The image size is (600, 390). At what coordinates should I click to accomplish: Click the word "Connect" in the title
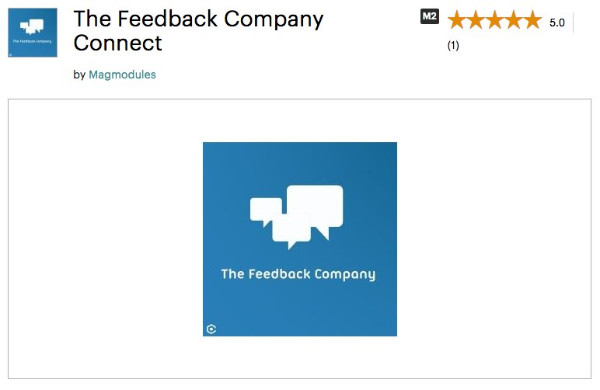click(x=118, y=42)
